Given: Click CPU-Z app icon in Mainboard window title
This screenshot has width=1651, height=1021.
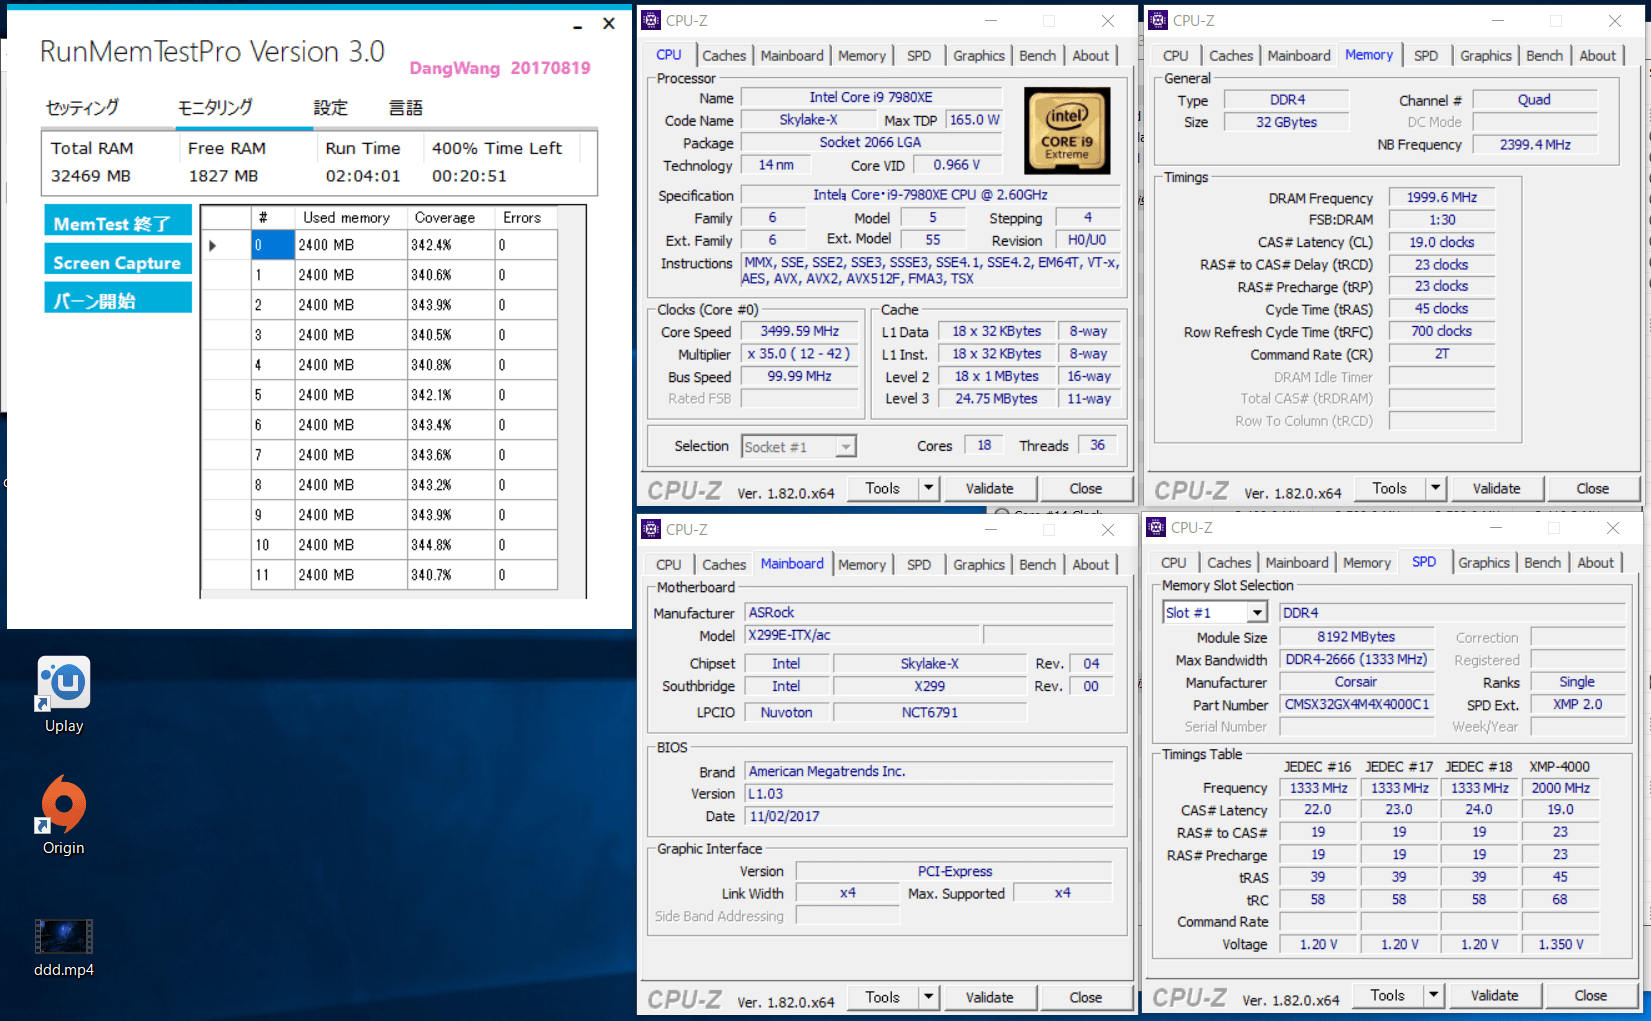Looking at the screenshot, I should 652,529.
